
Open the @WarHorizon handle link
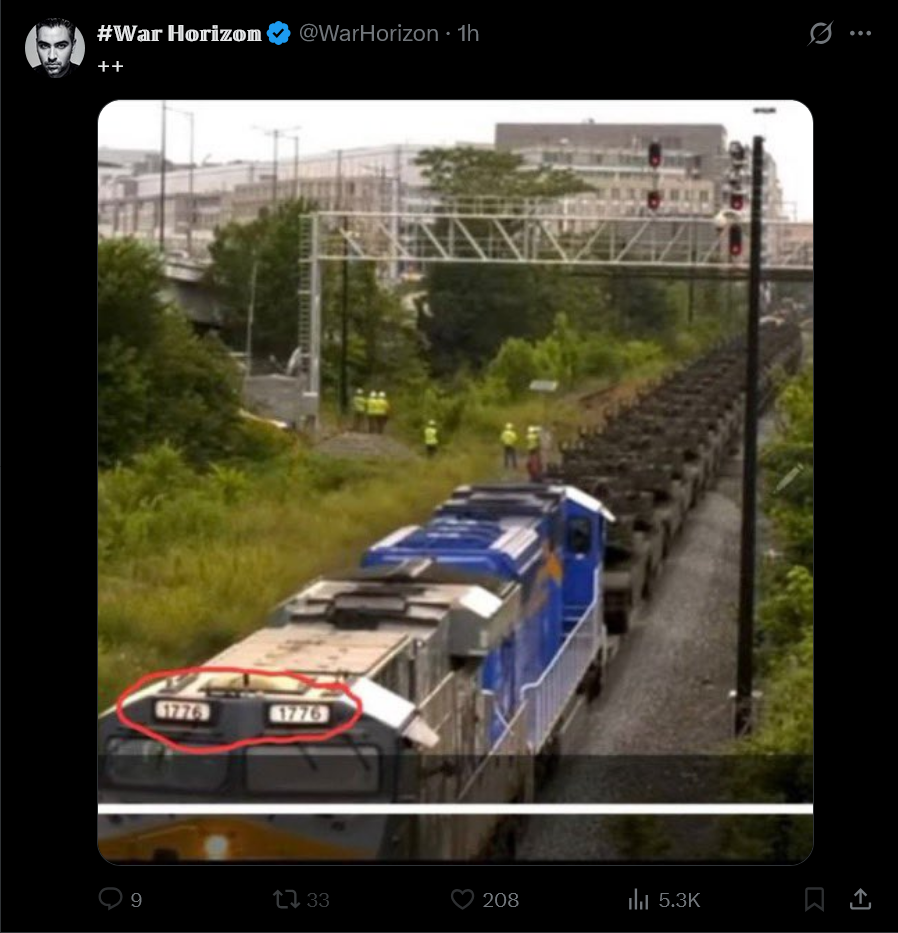click(368, 33)
